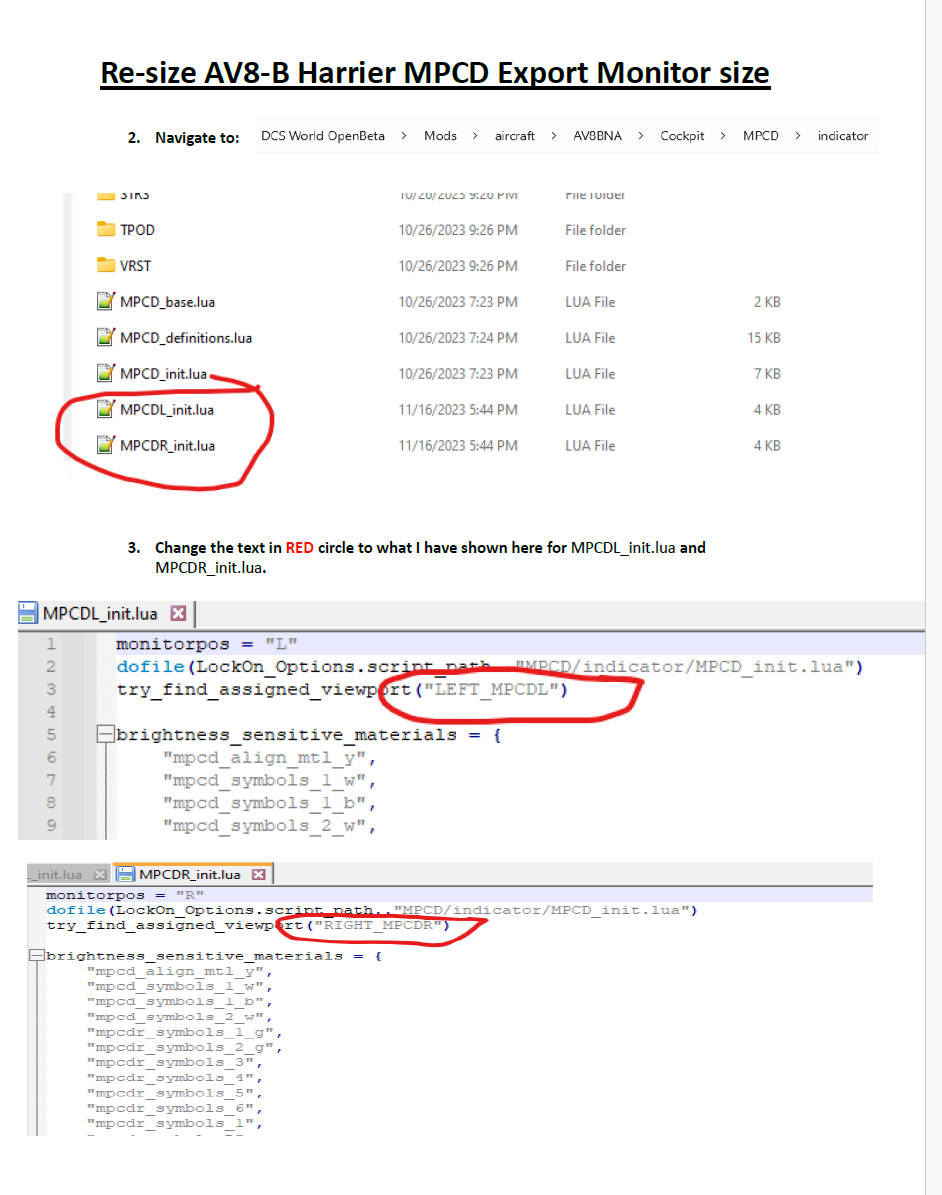This screenshot has width=942, height=1195.
Task: Click line number 3 in the editor margin
Action: [x=51, y=689]
